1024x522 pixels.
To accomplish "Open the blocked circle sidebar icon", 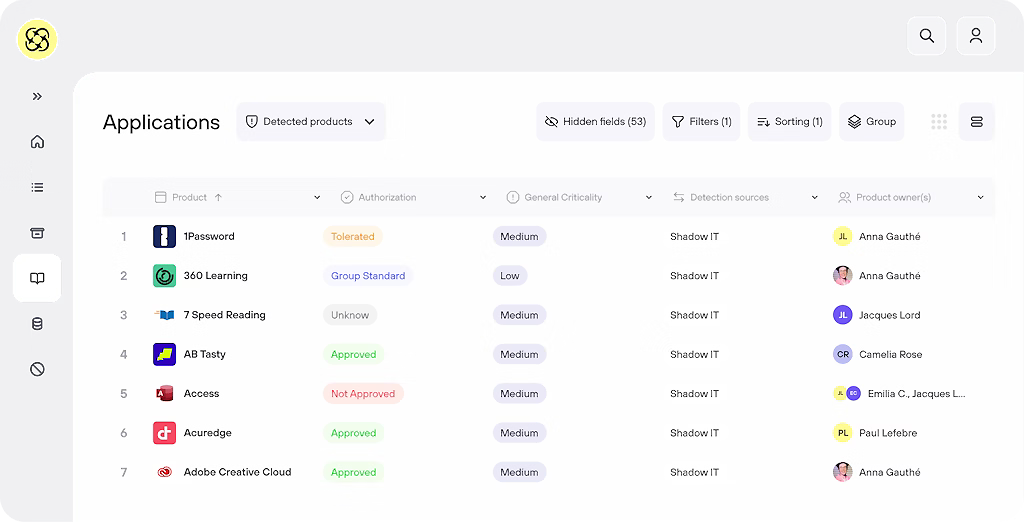I will 37,369.
